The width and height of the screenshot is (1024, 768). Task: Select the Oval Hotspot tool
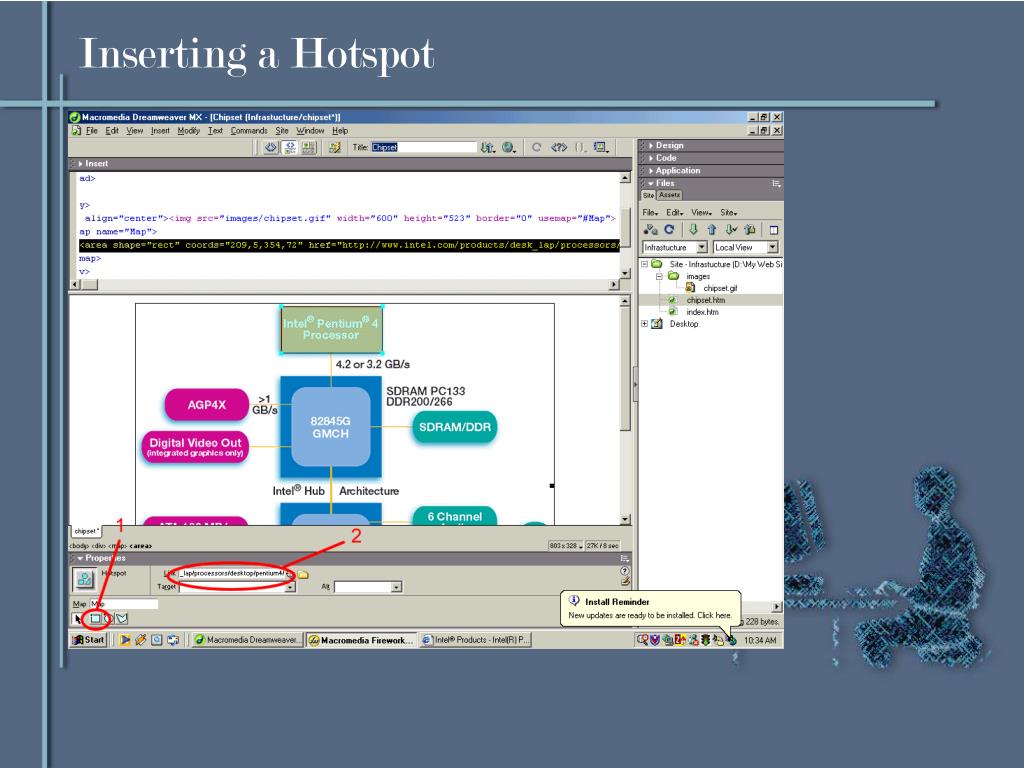point(109,618)
